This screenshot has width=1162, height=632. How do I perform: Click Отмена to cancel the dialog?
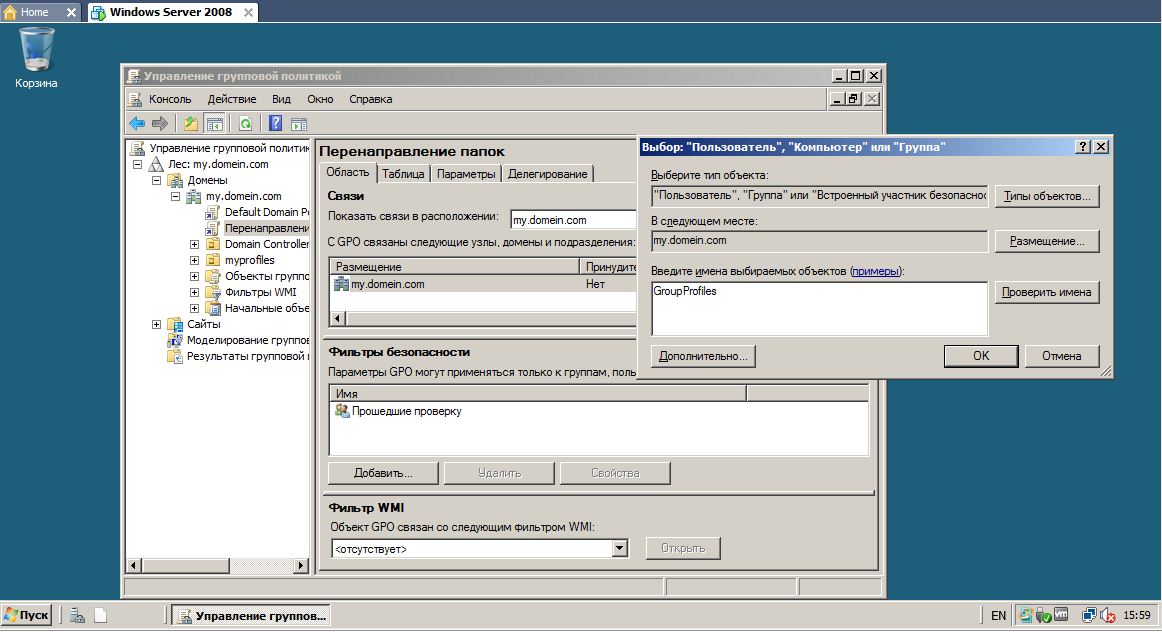pos(1061,356)
